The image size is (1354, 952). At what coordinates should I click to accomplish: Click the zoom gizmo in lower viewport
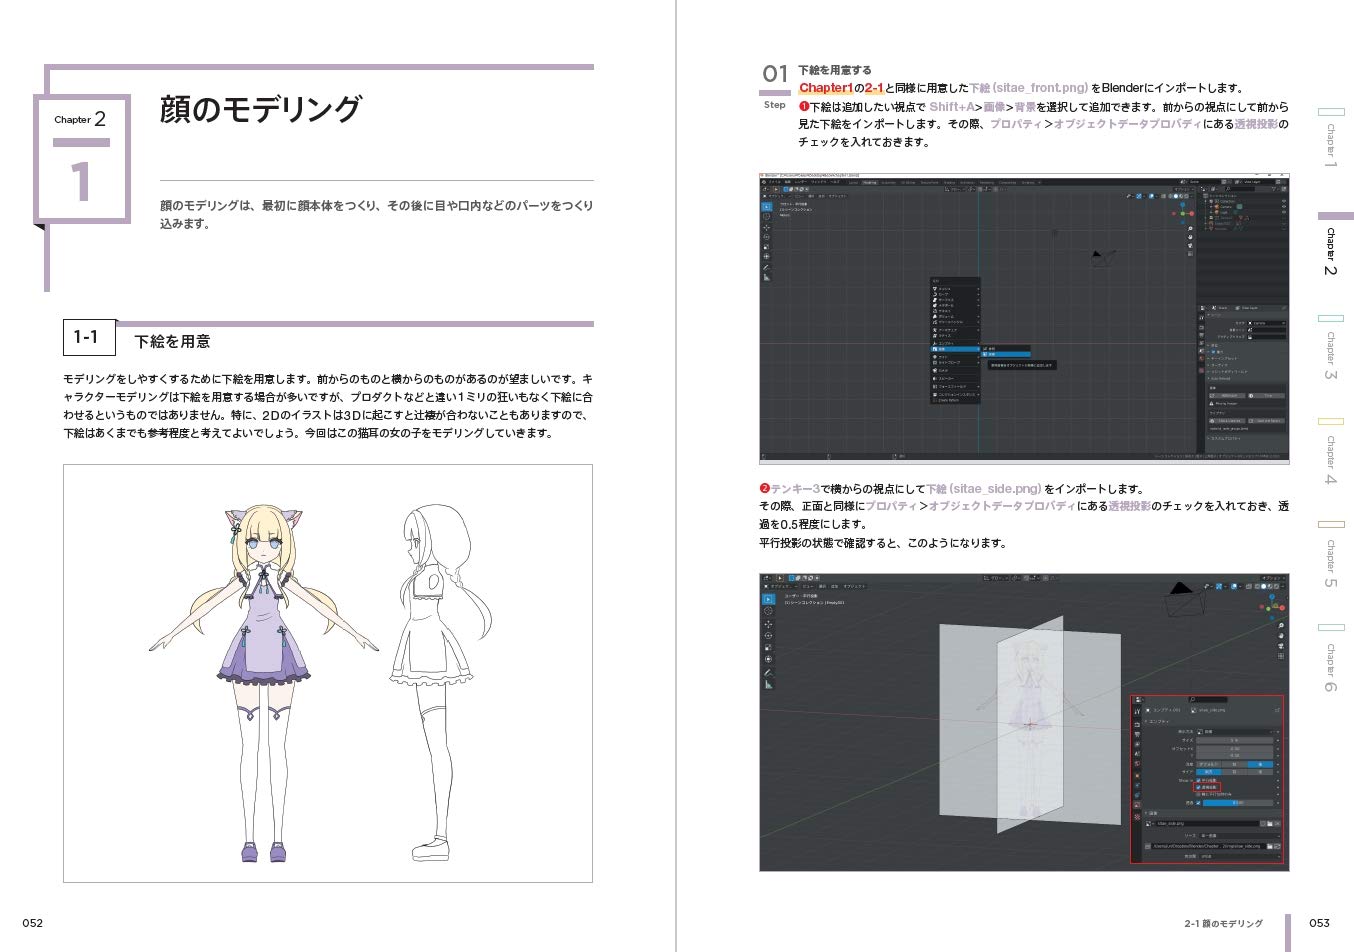click(1281, 625)
